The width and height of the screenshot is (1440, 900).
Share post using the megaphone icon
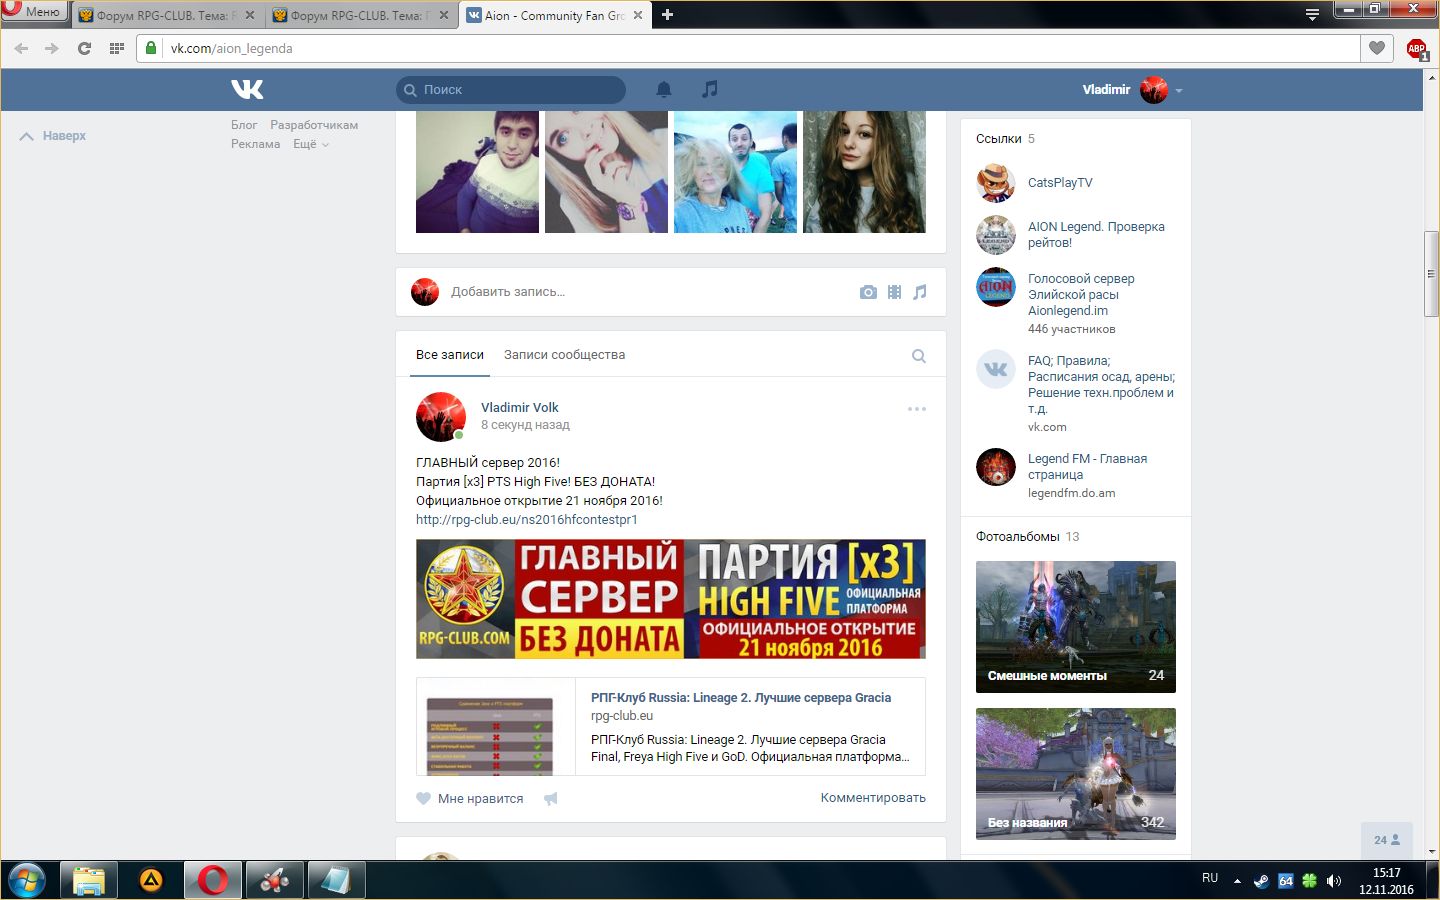coord(550,798)
